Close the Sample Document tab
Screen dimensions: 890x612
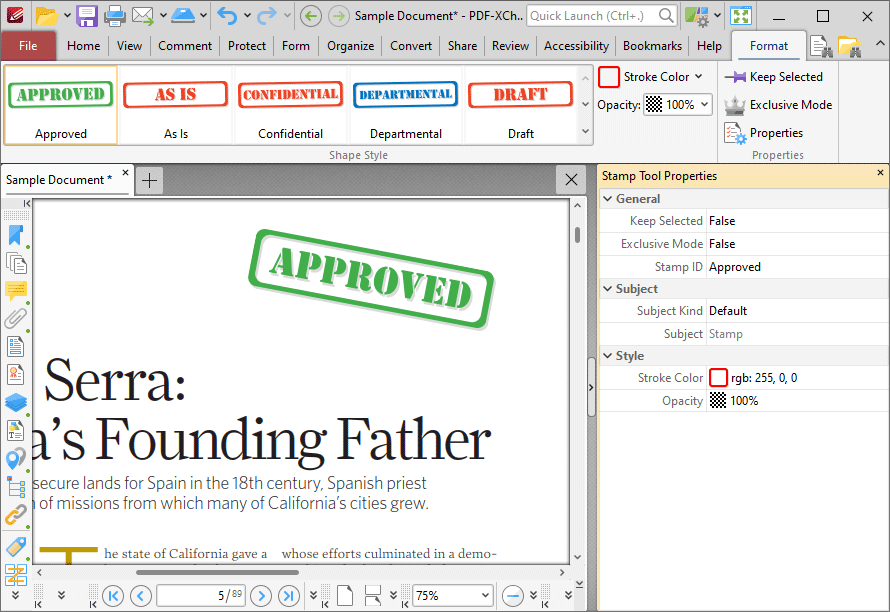click(x=125, y=173)
